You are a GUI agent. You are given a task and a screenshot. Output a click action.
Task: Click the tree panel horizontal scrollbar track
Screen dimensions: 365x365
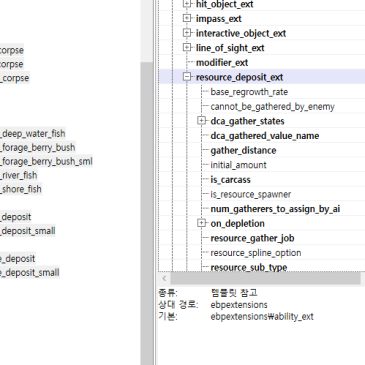(x=265, y=278)
